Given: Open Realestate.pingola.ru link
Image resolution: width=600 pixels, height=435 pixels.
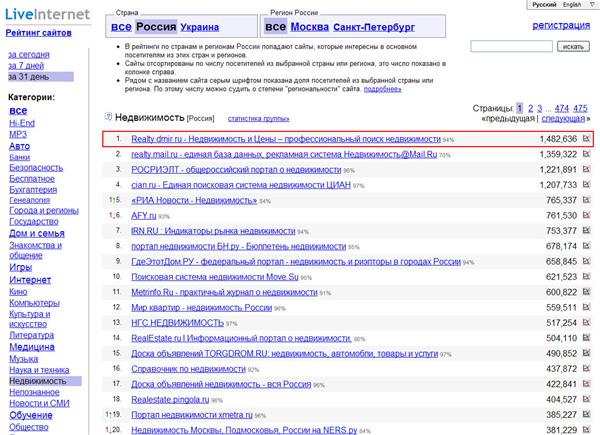Looking at the screenshot, I should pos(170,399).
